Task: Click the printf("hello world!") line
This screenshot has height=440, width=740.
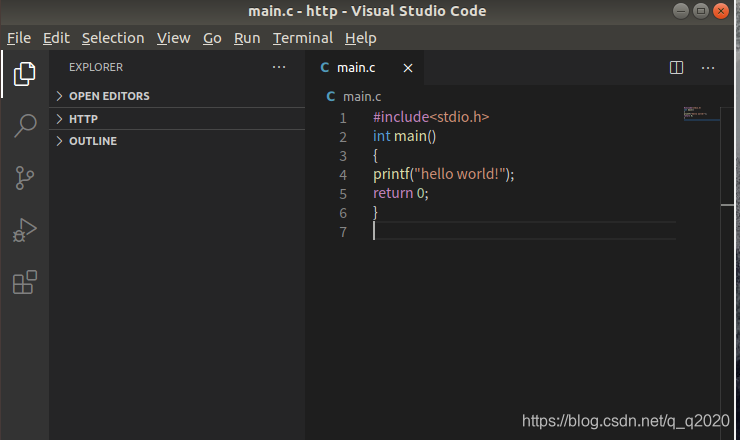Action: (x=444, y=174)
